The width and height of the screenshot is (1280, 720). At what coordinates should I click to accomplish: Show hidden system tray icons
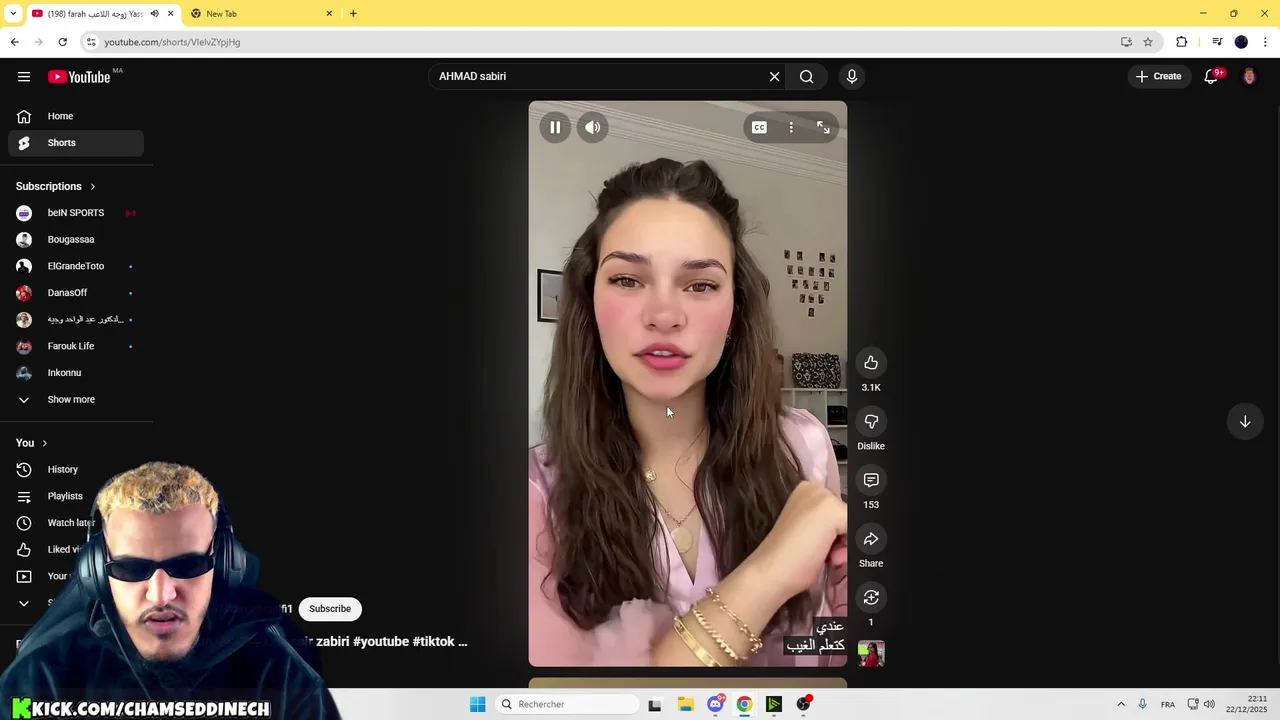coord(1121,705)
